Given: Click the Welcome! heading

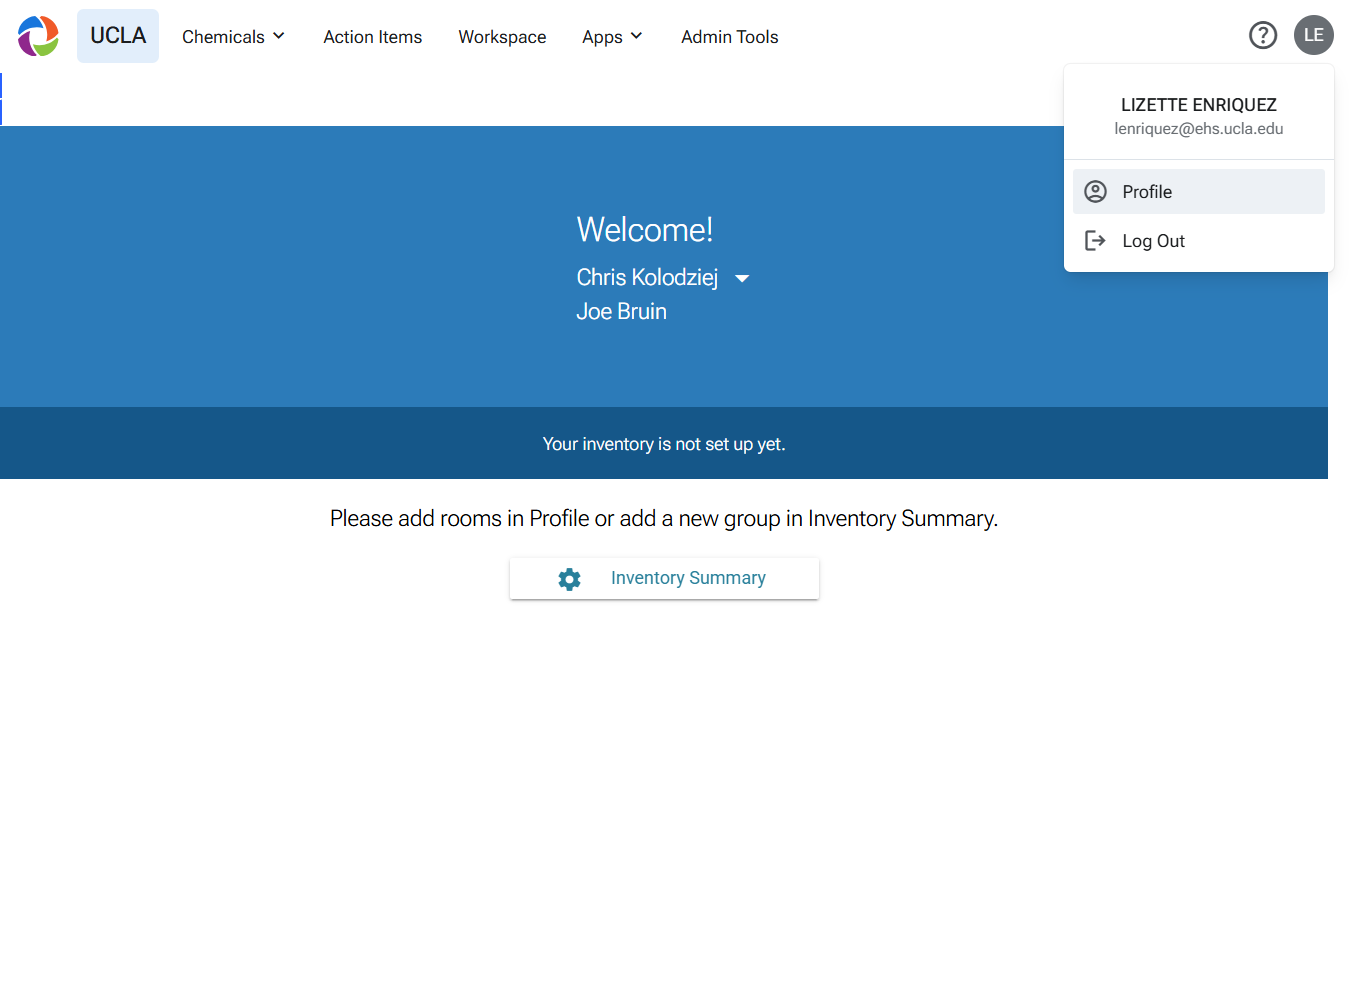Looking at the screenshot, I should 645,230.
